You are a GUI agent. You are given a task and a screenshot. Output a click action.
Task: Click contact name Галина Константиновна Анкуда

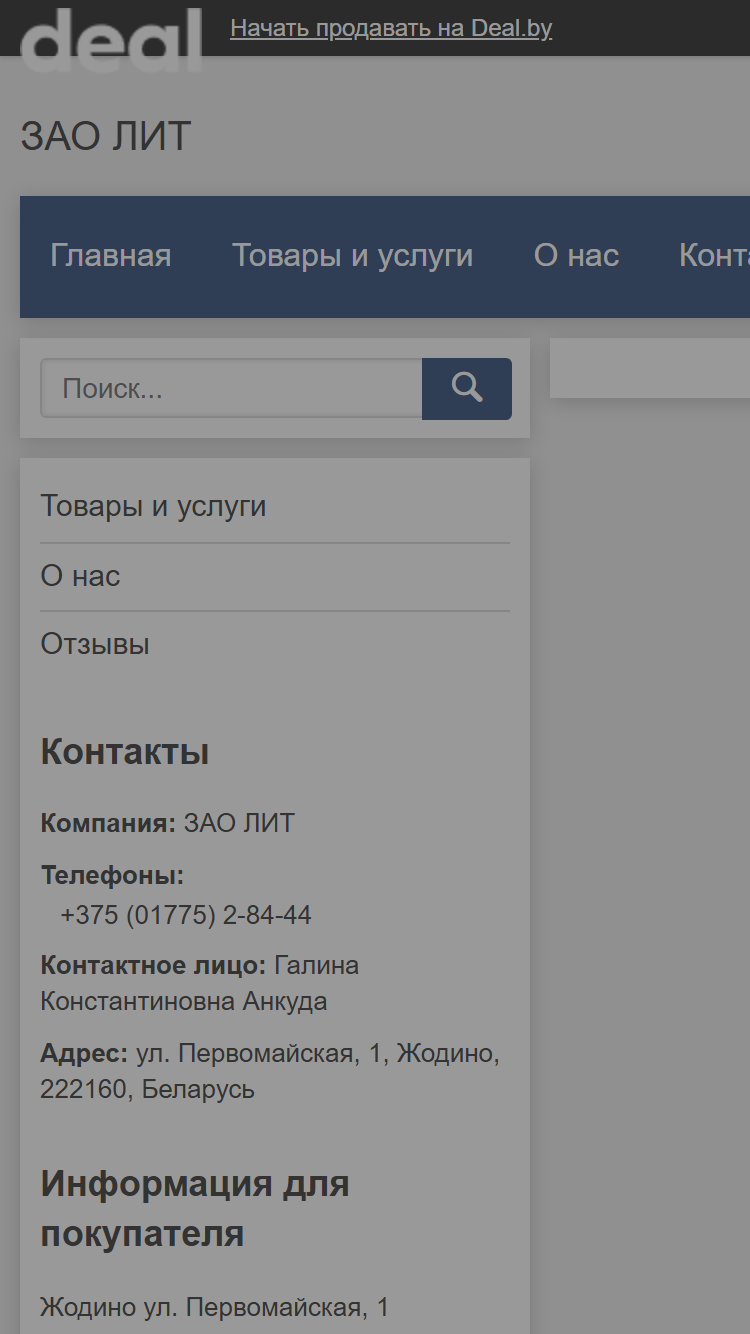pyautogui.click(x=200, y=983)
